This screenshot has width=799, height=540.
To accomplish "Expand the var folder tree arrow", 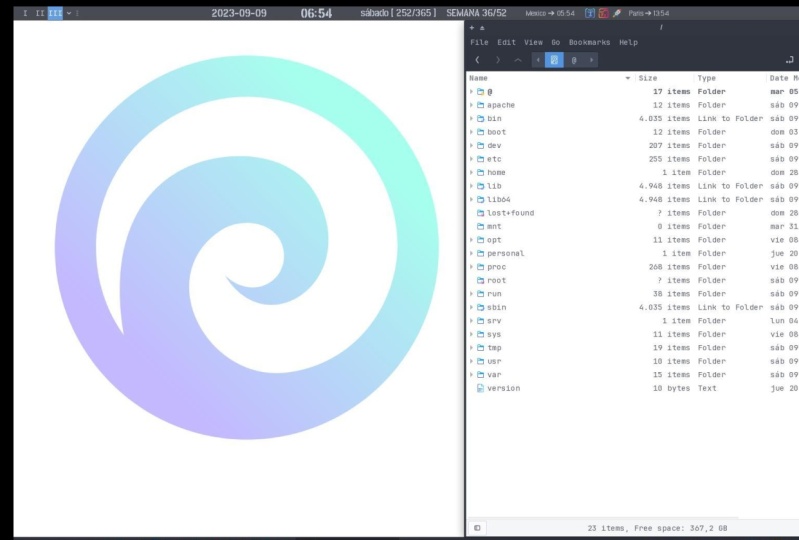I will point(471,374).
